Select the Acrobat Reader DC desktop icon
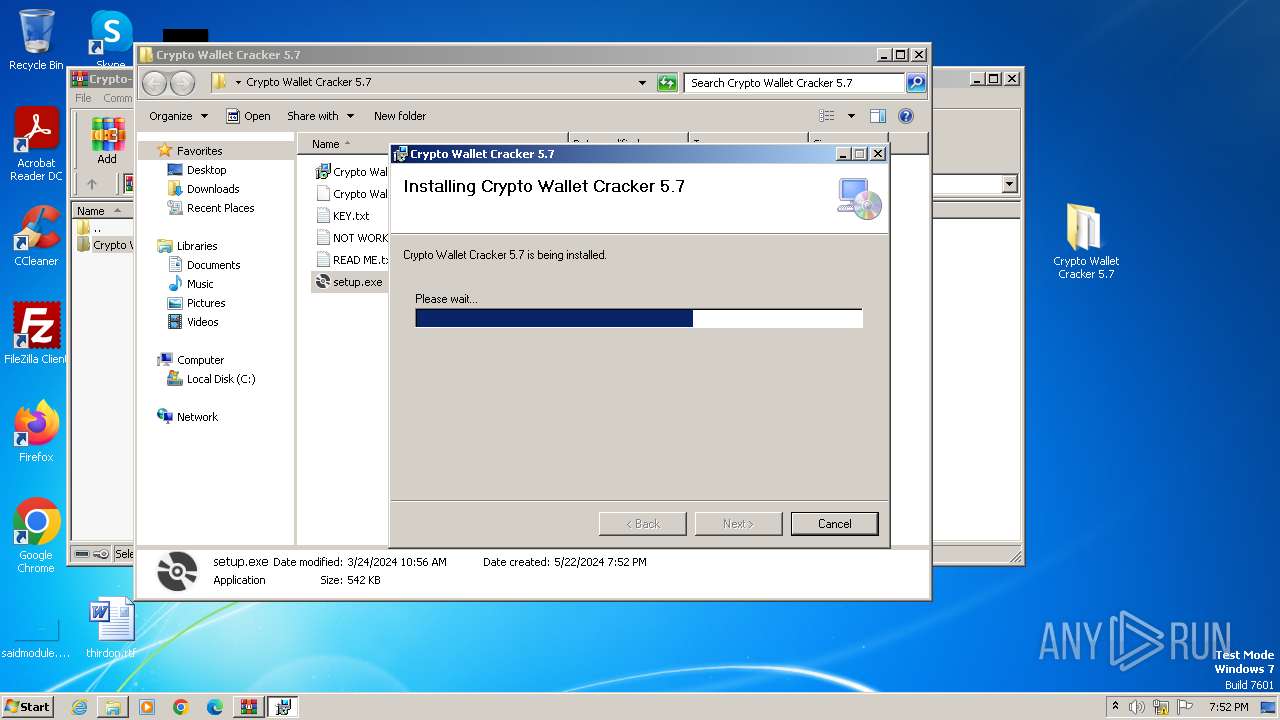1280x720 pixels. [x=36, y=145]
